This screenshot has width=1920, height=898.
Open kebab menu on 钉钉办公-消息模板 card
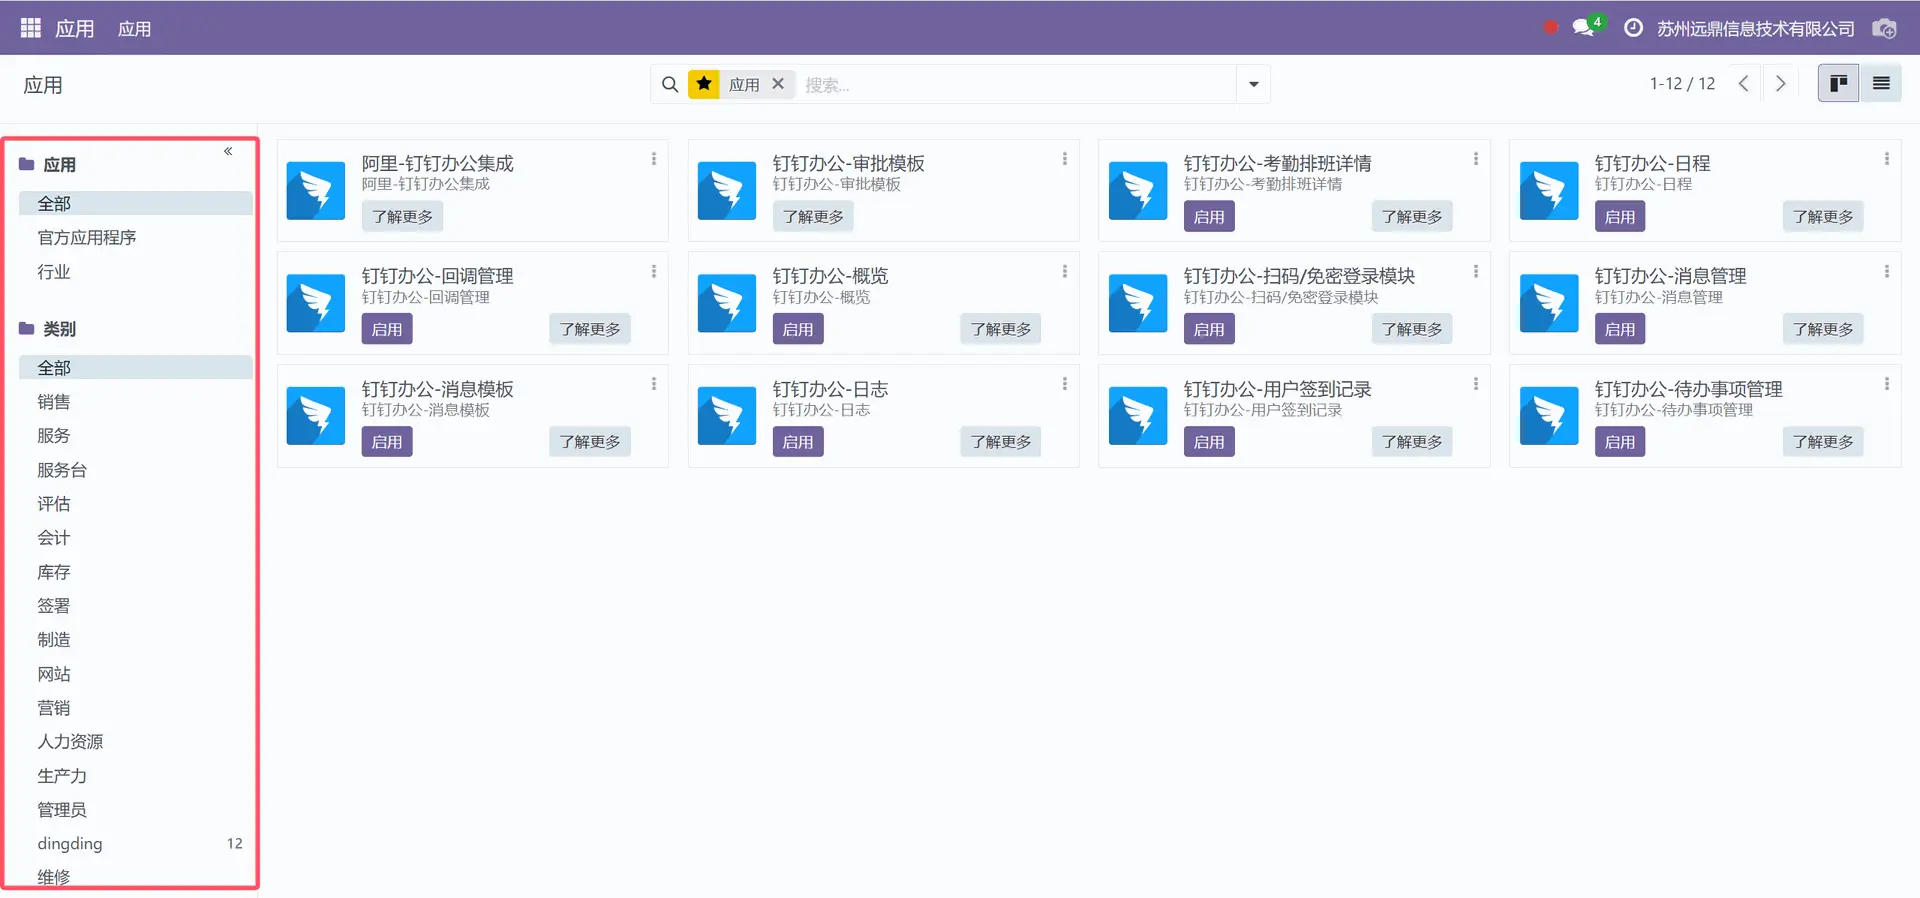click(x=654, y=384)
